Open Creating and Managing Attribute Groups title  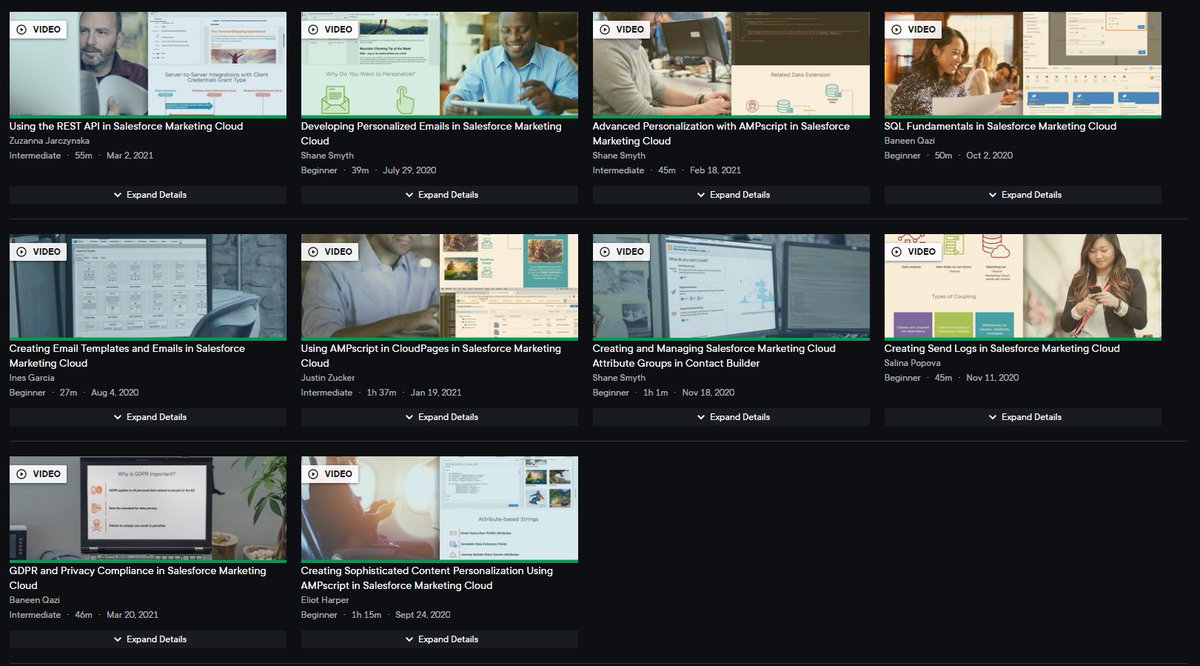[714, 356]
